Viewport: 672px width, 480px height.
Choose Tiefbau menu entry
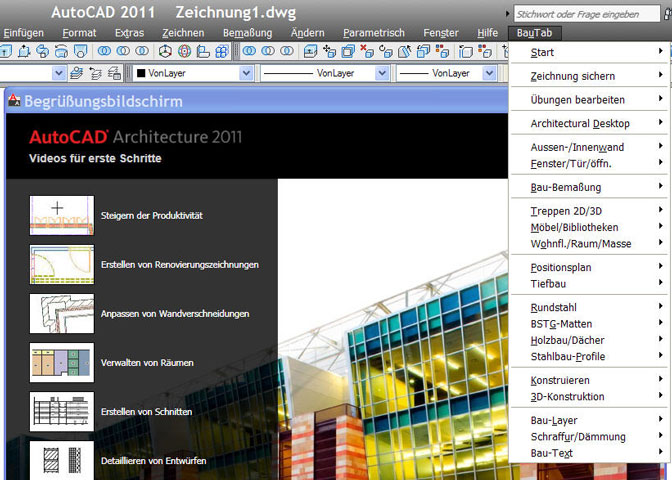[x=589, y=284]
